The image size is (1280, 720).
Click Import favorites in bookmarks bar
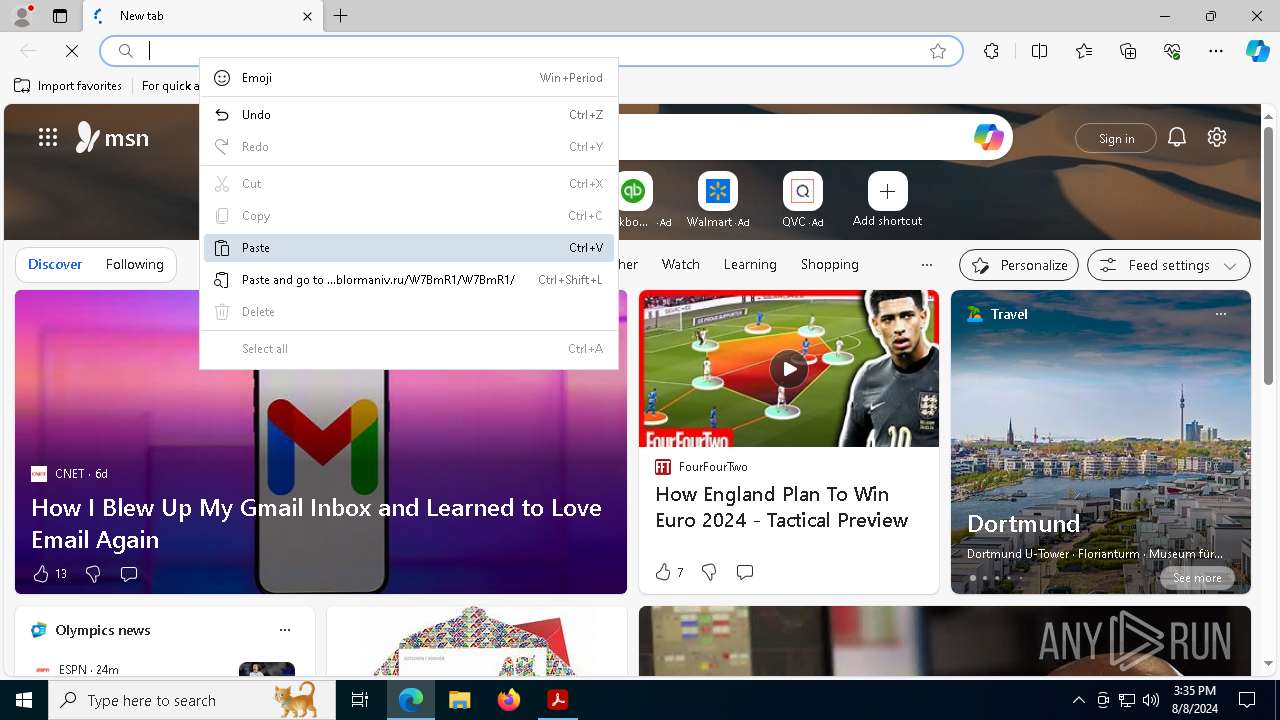click(x=68, y=86)
